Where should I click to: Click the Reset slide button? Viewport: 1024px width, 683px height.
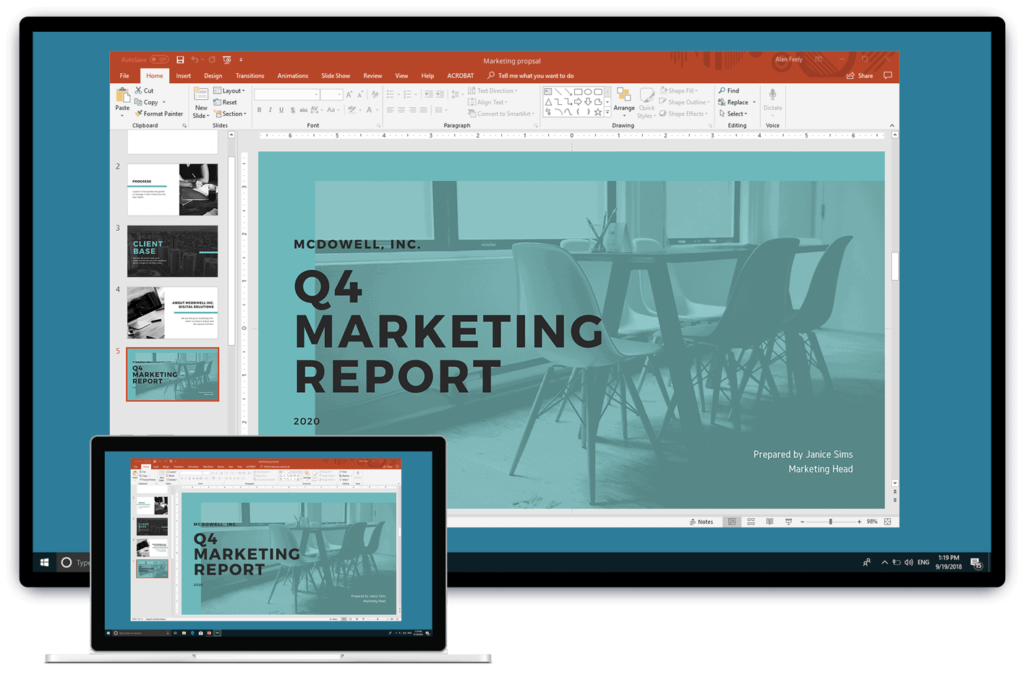pyautogui.click(x=225, y=103)
